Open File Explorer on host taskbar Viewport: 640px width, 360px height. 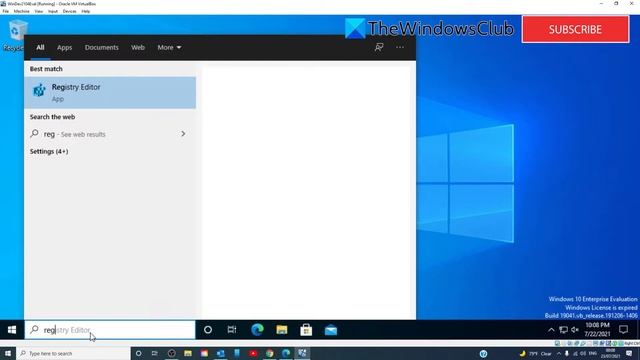tap(188, 353)
